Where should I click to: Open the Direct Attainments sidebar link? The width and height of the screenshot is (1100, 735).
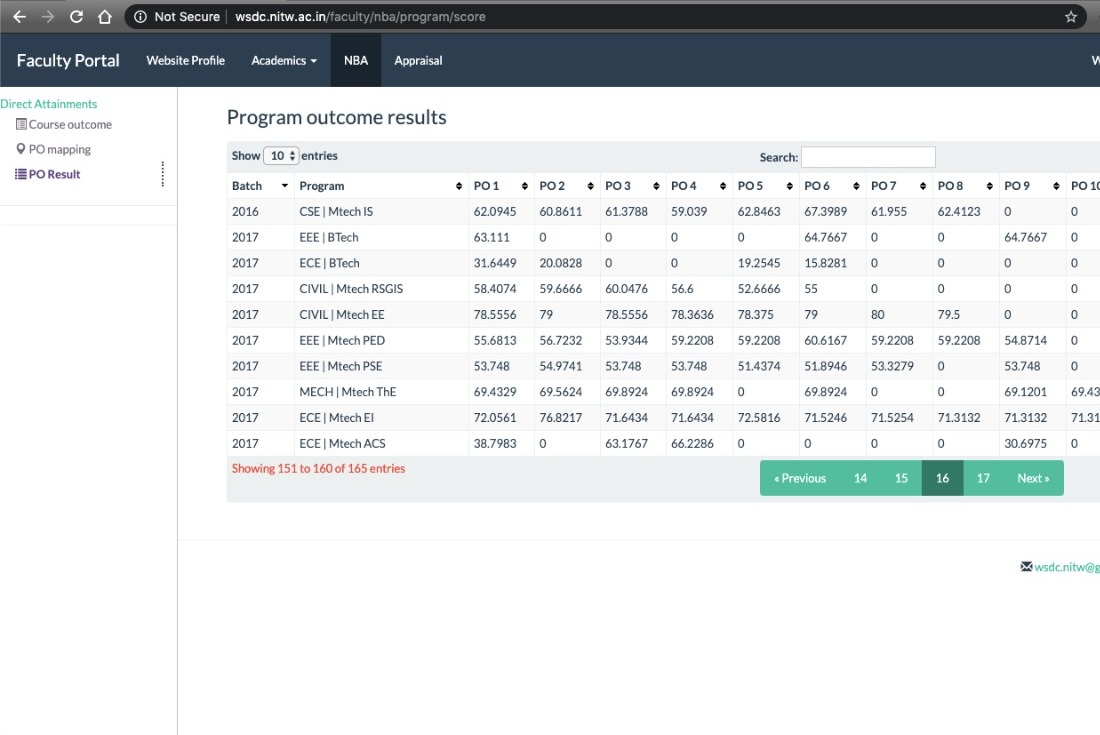click(48, 104)
